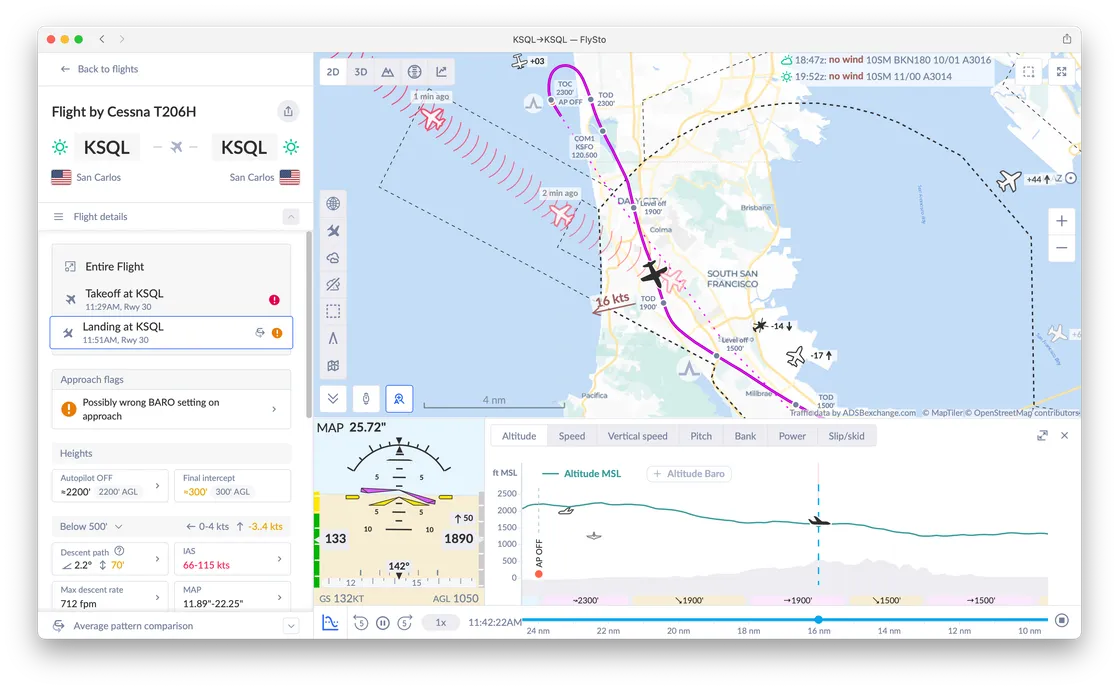Switch map to 3D view

coord(361,72)
